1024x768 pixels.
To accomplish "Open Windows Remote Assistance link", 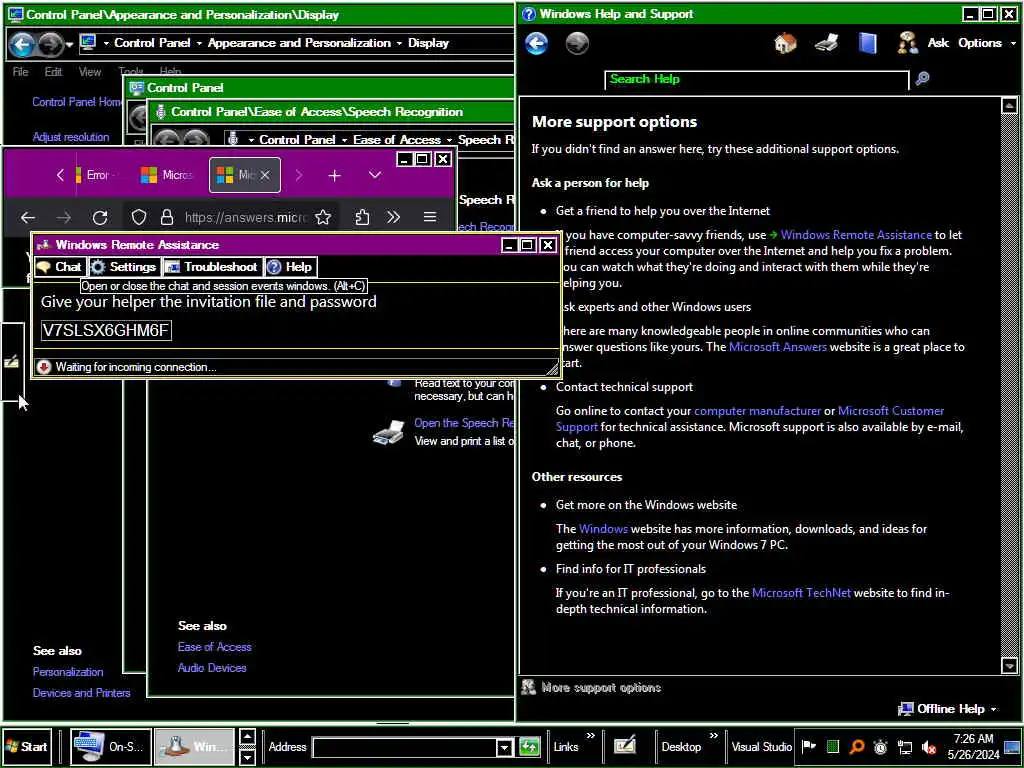I will [x=856, y=235].
